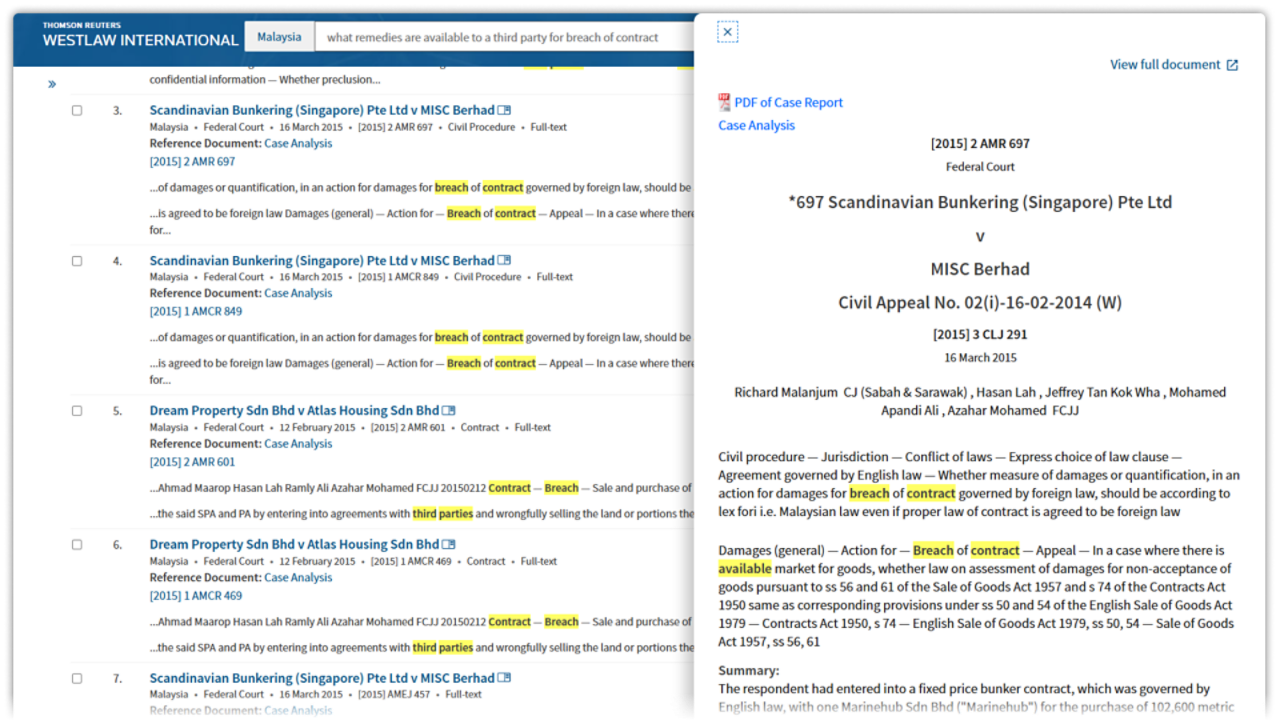Open preview icon for result 7 Scandinavian Bunkering
This screenshot has width=1280, height=720.
click(x=504, y=678)
